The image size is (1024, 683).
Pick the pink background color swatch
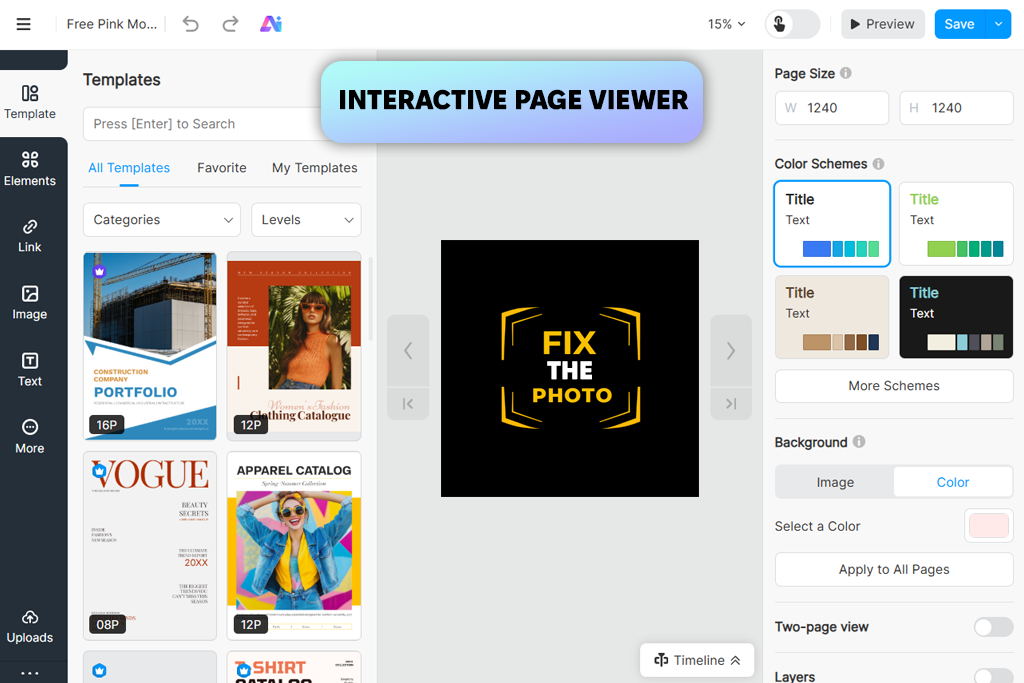(989, 526)
